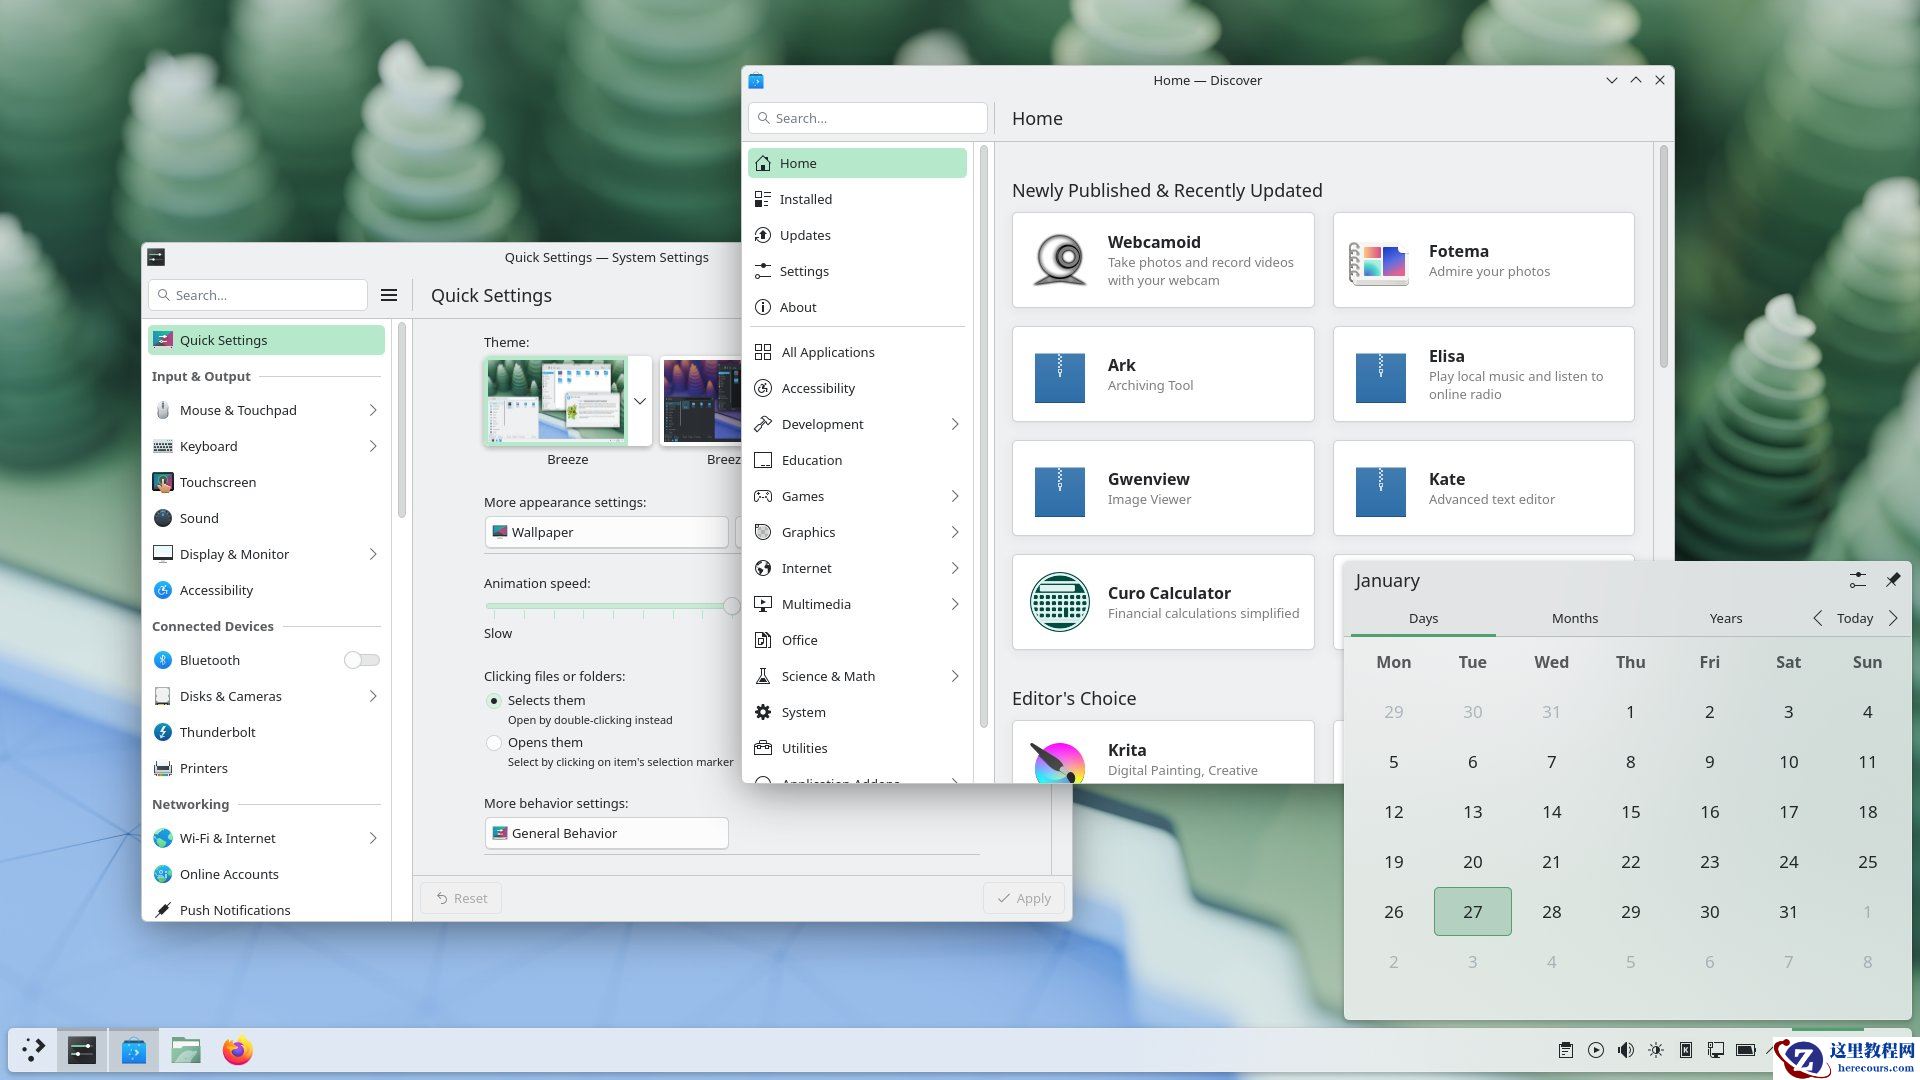Open the volume control tray icon
Image resolution: width=1920 pixels, height=1080 pixels.
(1626, 1050)
